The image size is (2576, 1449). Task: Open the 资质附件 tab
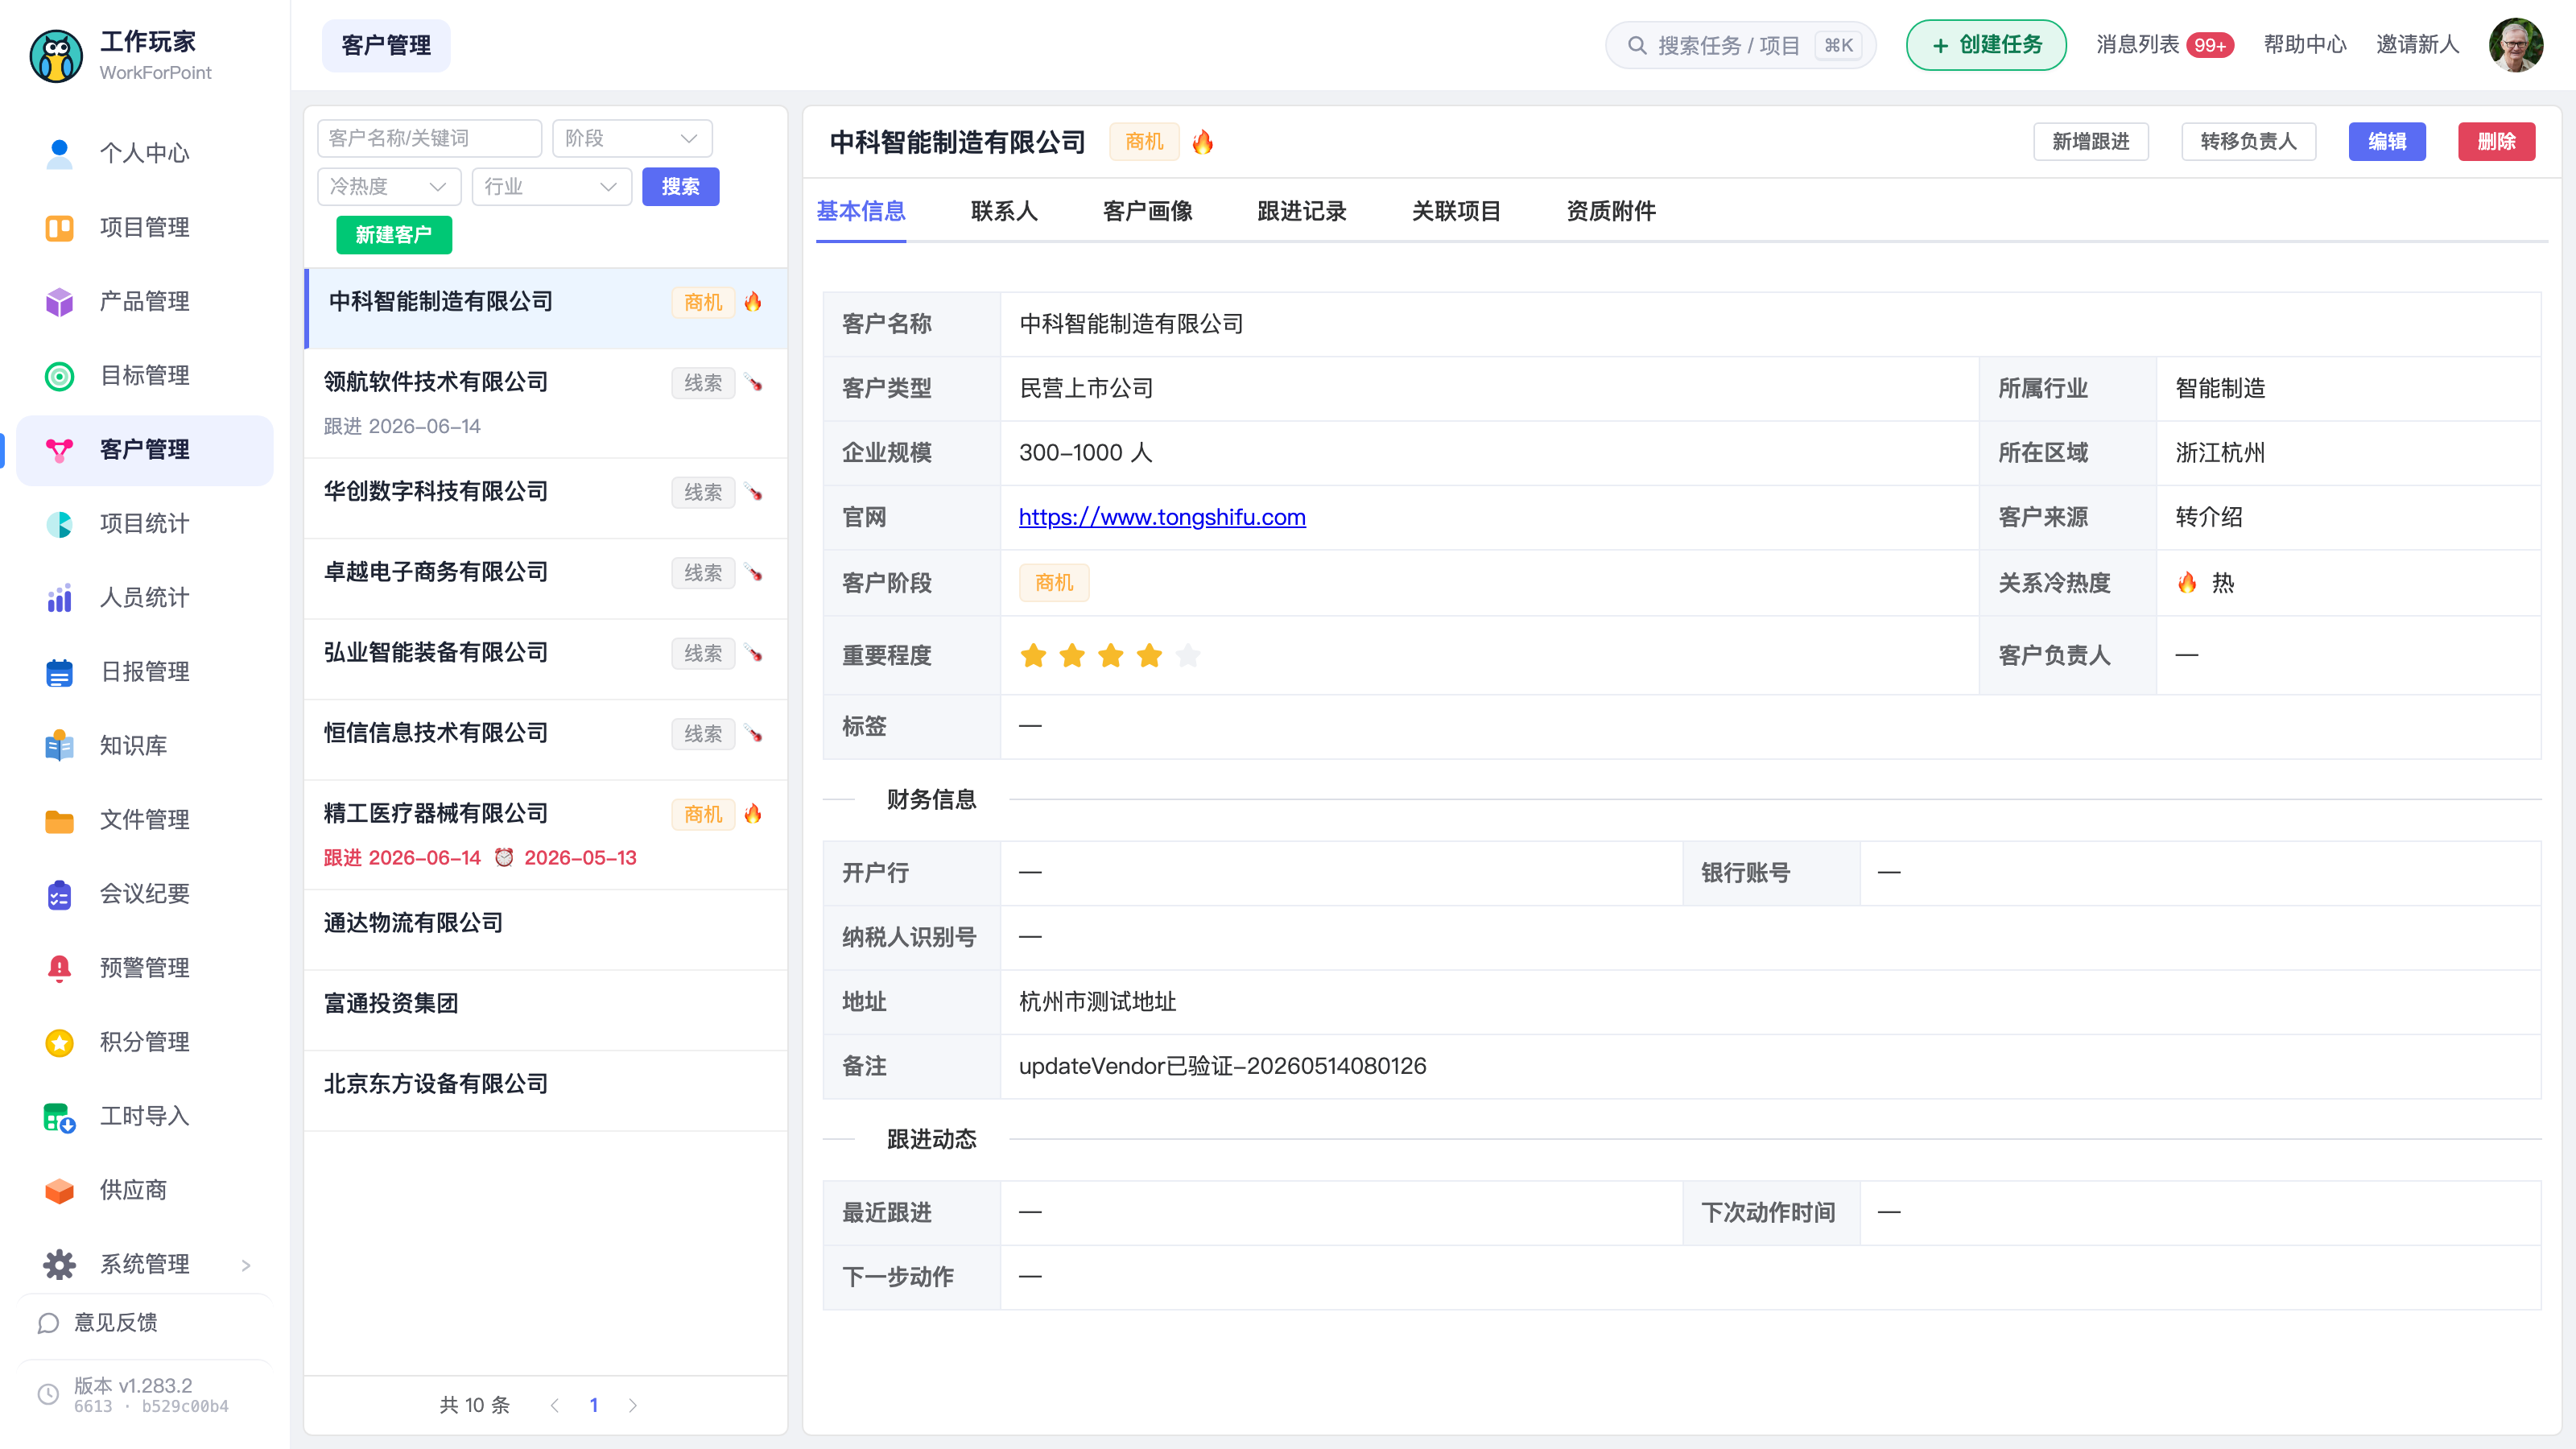[x=1610, y=211]
